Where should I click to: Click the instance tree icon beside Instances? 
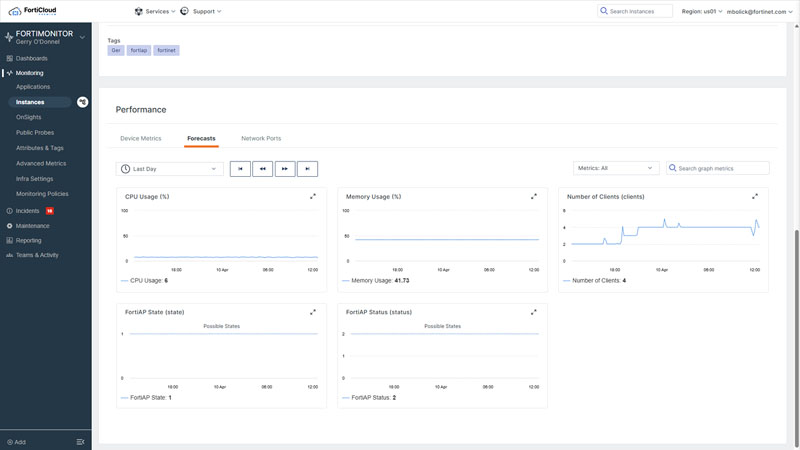(x=83, y=102)
